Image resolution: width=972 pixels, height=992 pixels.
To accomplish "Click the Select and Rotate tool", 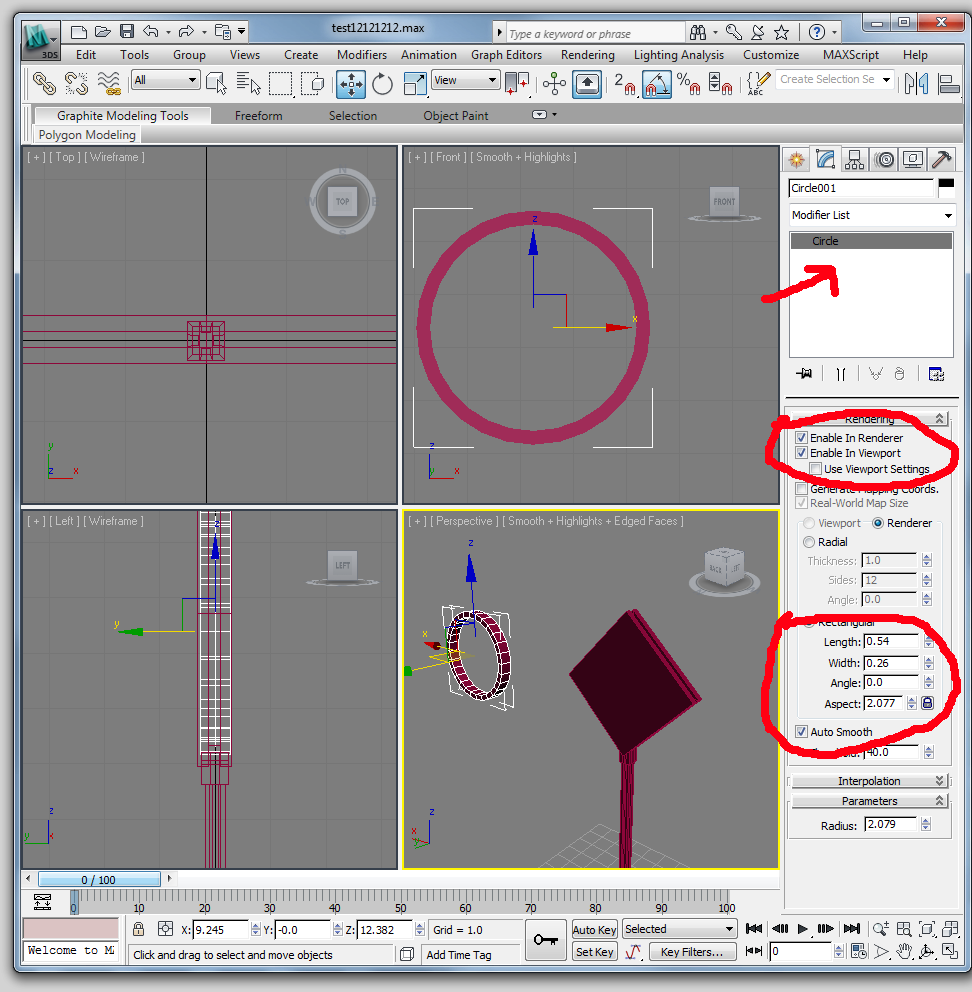I will (382, 84).
